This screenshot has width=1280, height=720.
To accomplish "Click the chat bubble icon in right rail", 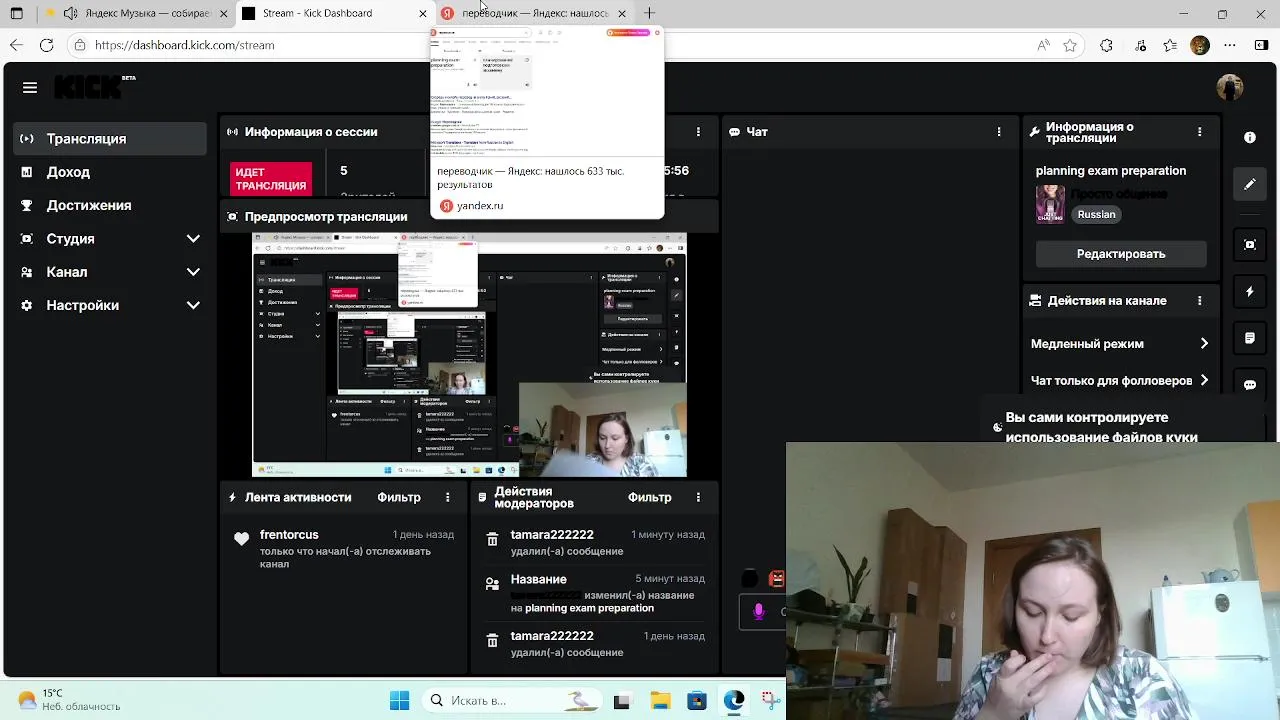I will click(x=1250, y=385).
